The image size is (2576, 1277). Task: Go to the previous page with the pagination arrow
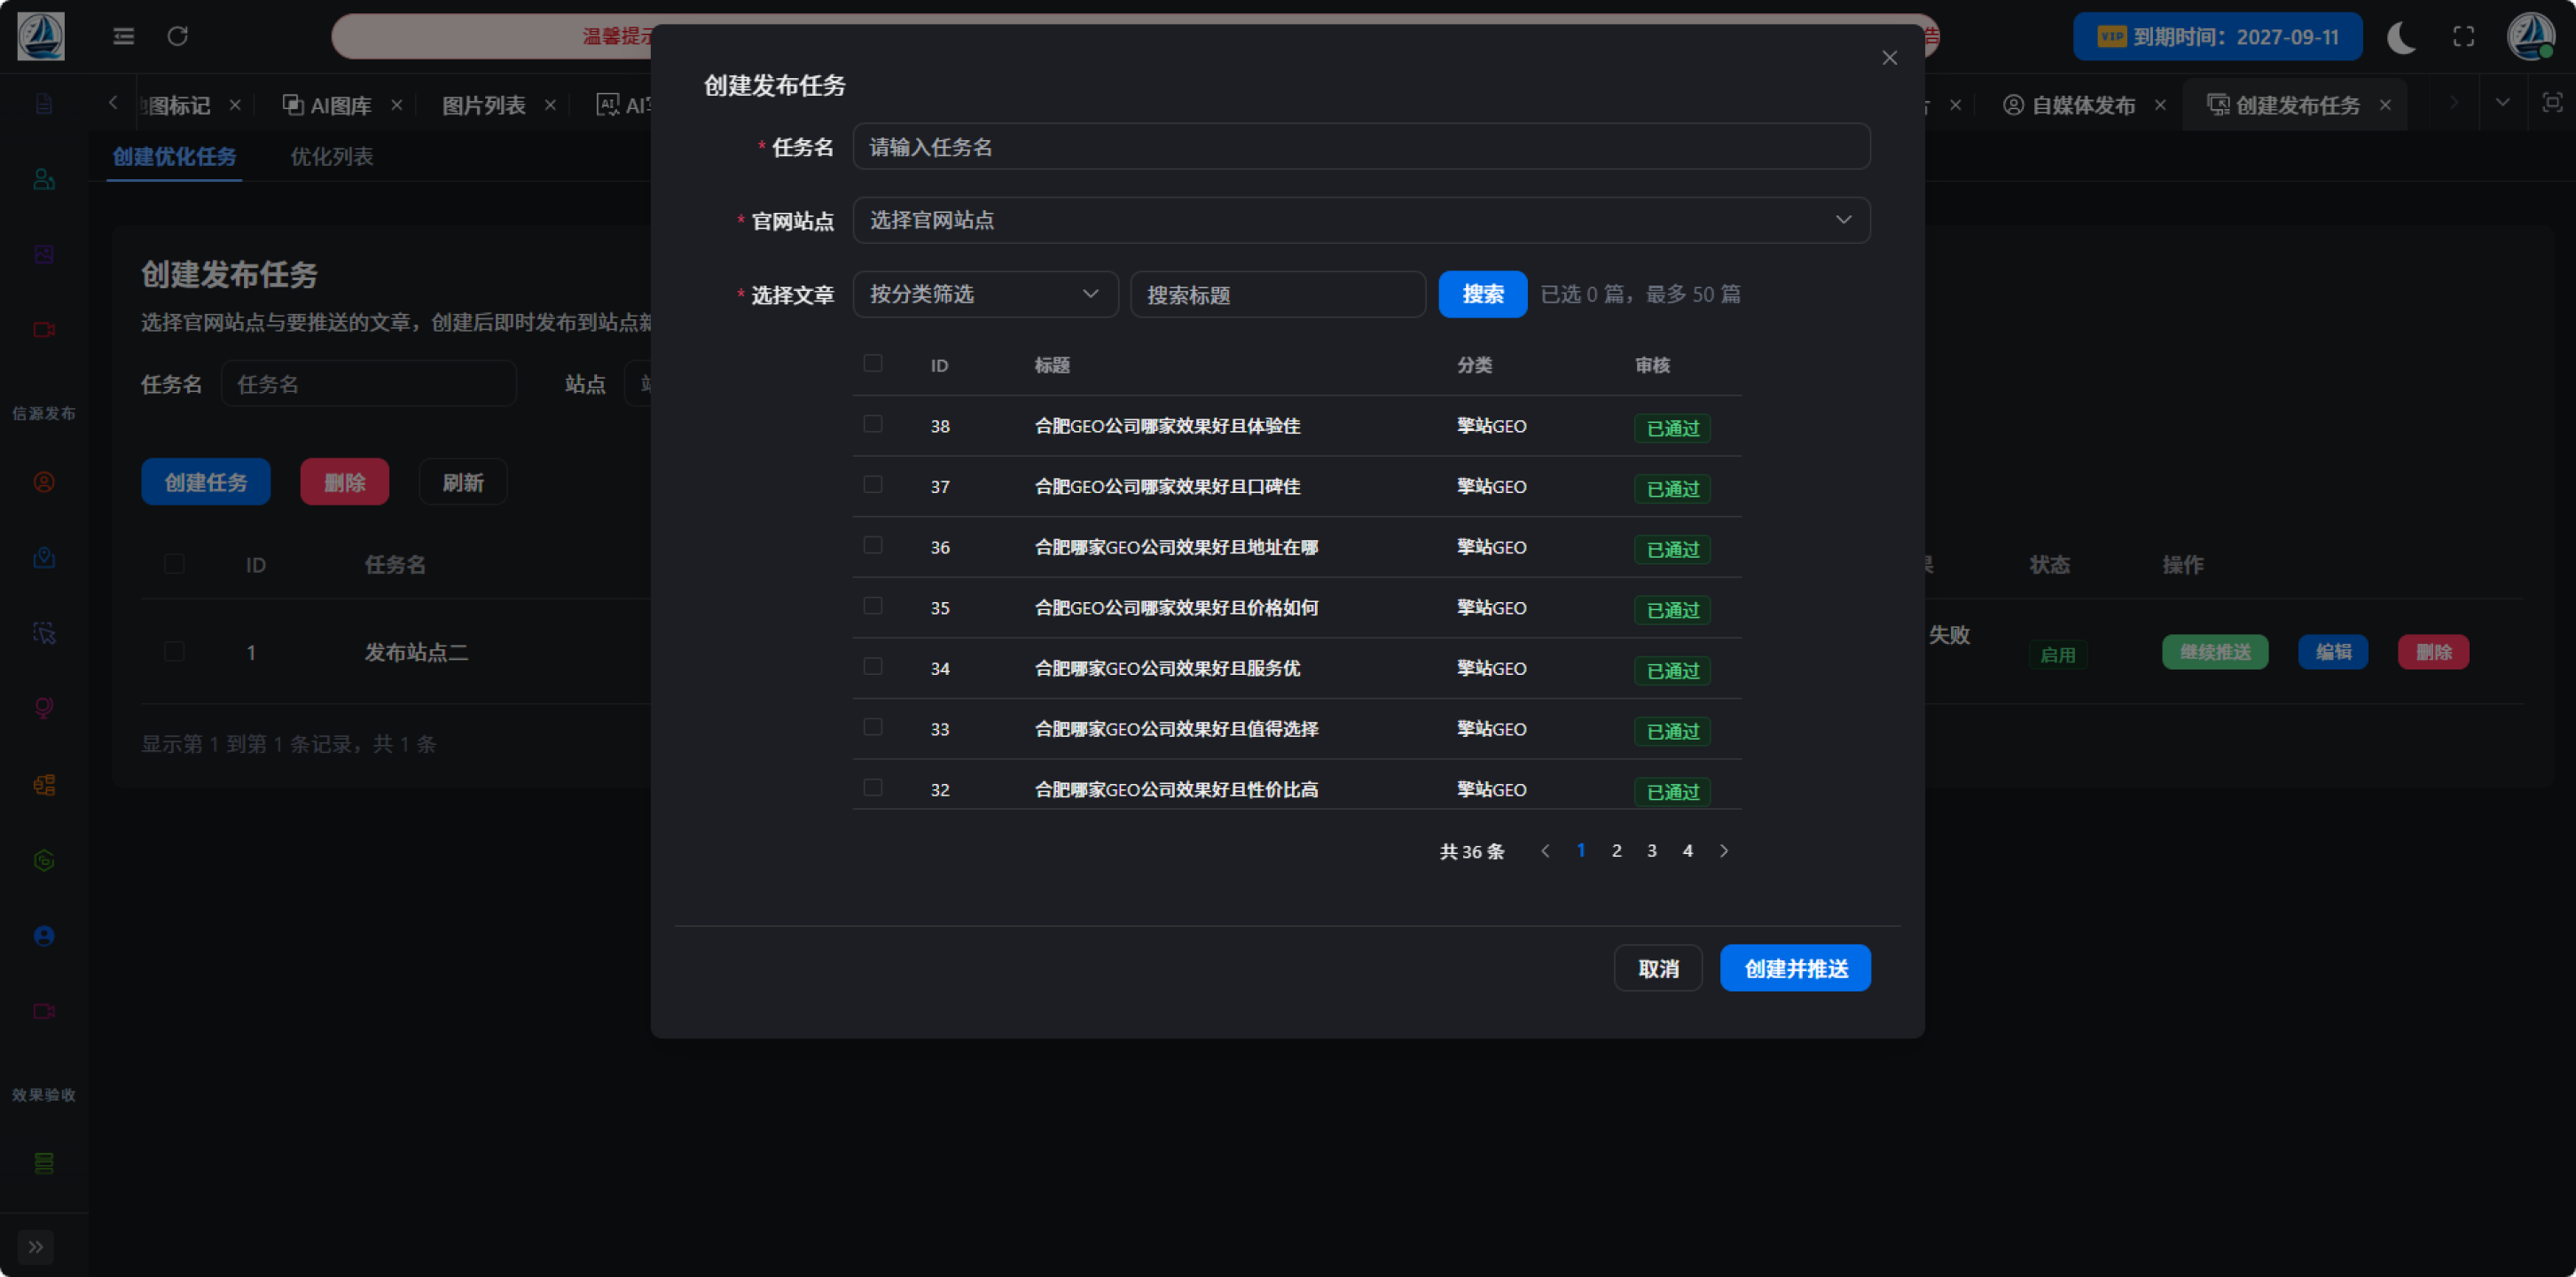coord(1545,851)
